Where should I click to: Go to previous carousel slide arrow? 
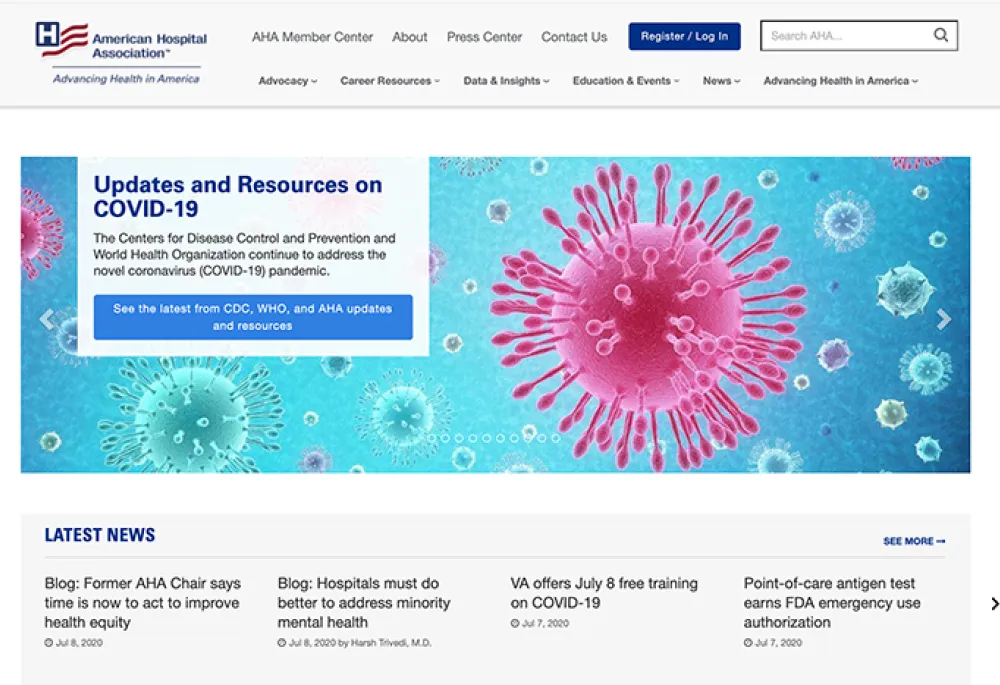[47, 318]
